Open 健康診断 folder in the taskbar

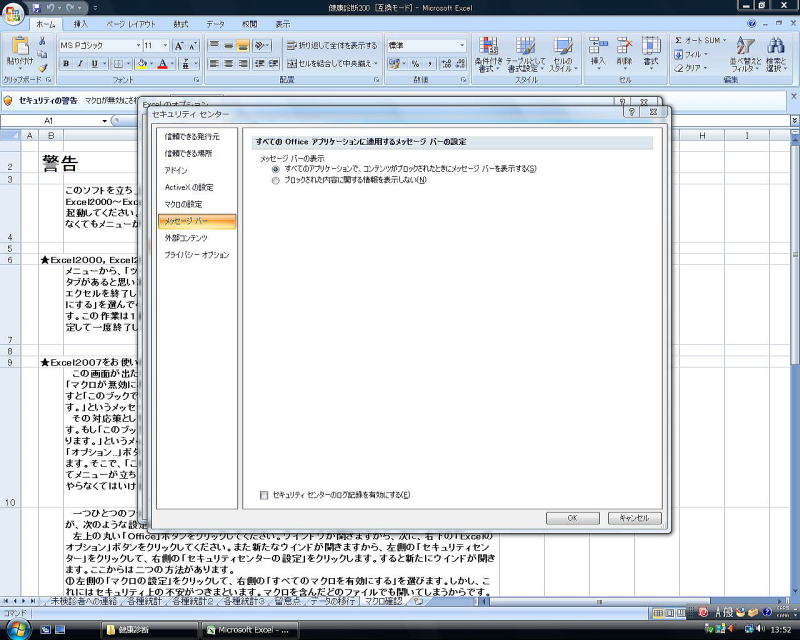[148, 630]
